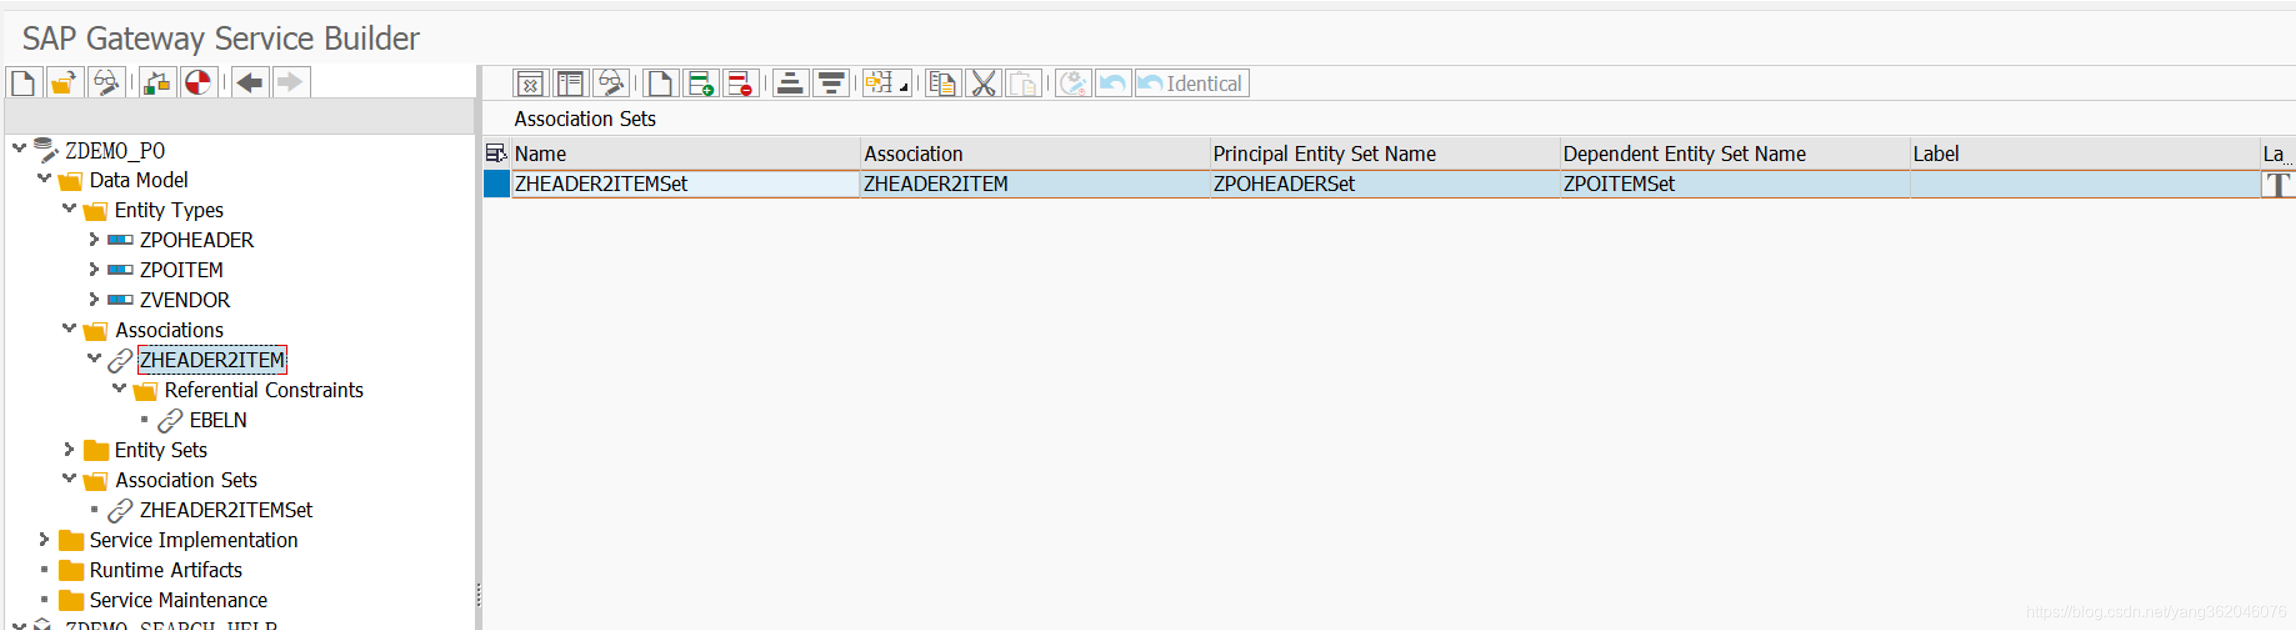
Task: Click the Label column header
Action: click(x=2084, y=153)
